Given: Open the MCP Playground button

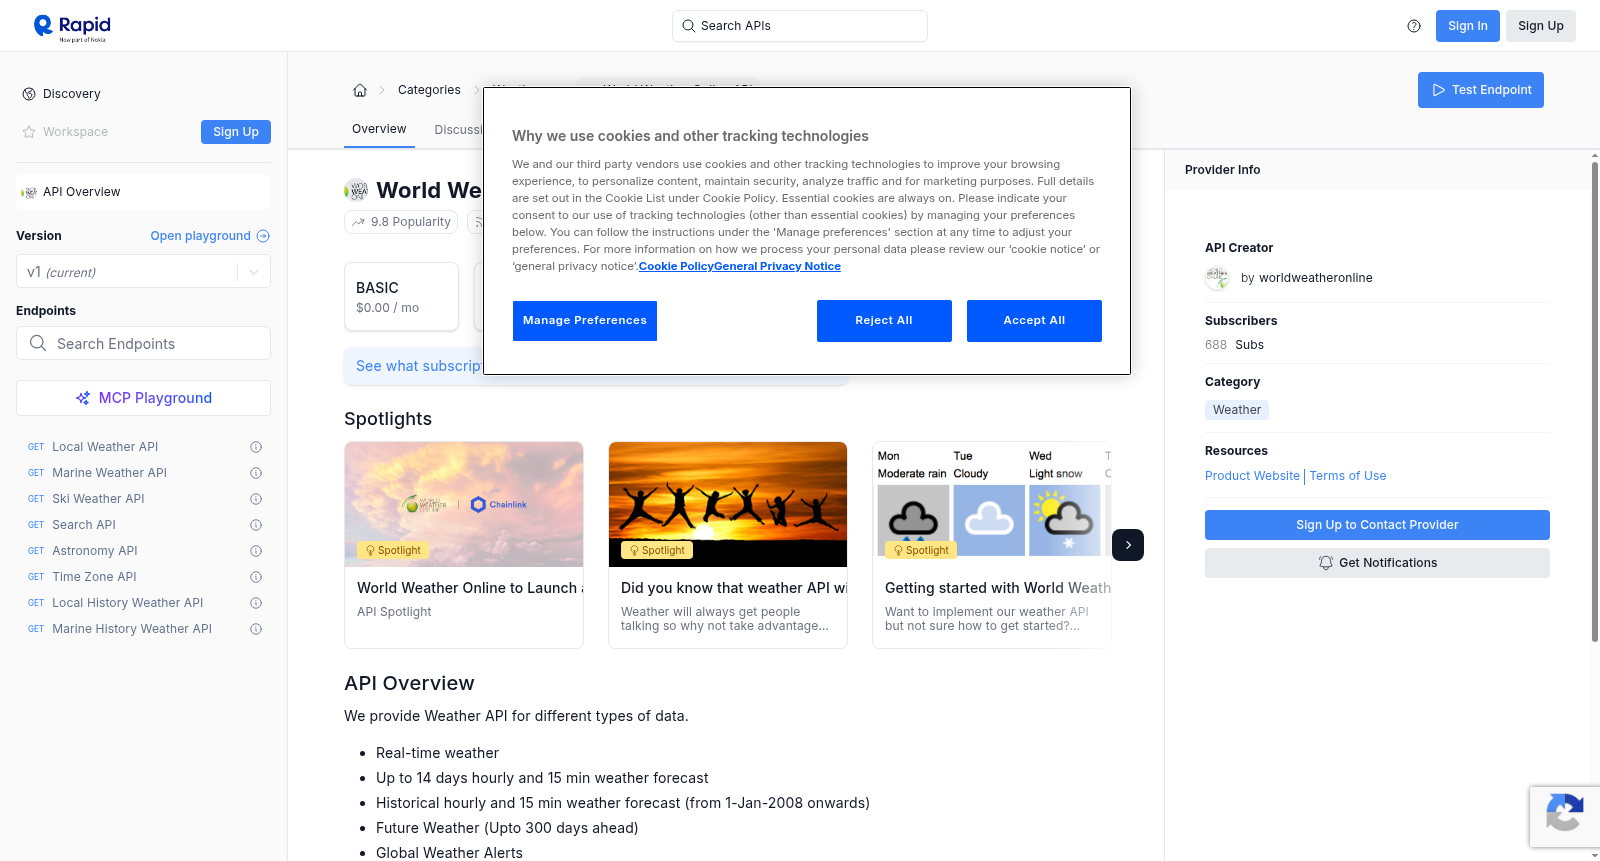Looking at the screenshot, I should tap(143, 398).
